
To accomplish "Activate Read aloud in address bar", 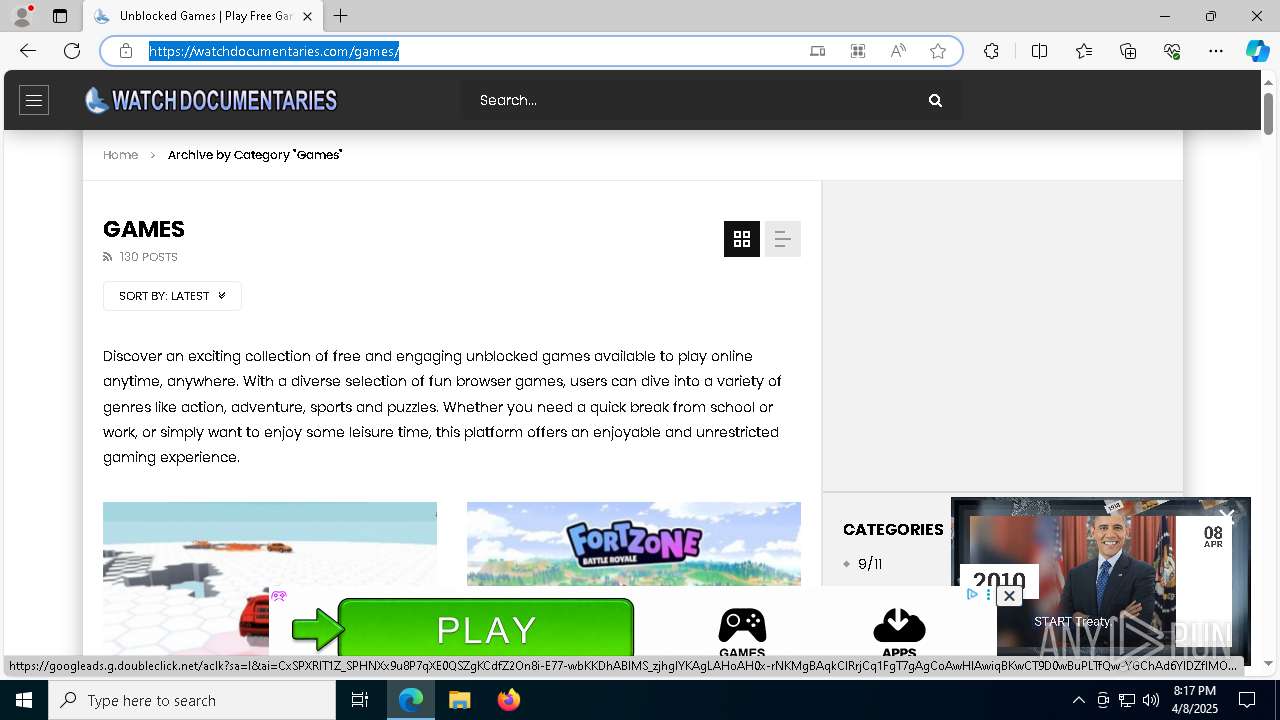I will (898, 51).
